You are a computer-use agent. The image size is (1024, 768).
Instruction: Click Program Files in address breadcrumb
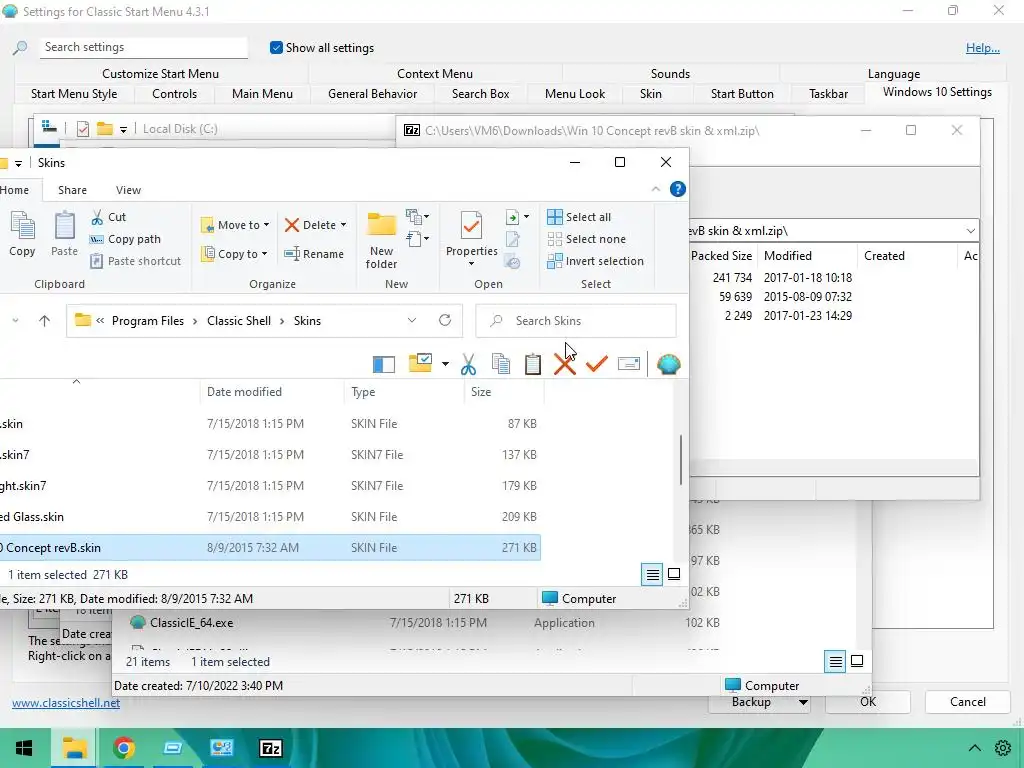coord(148,321)
